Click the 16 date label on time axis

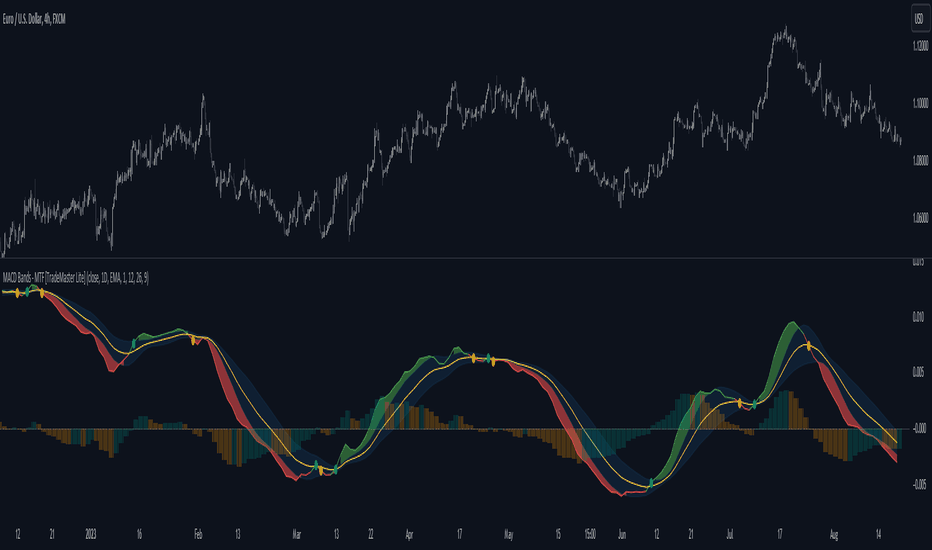[139, 535]
